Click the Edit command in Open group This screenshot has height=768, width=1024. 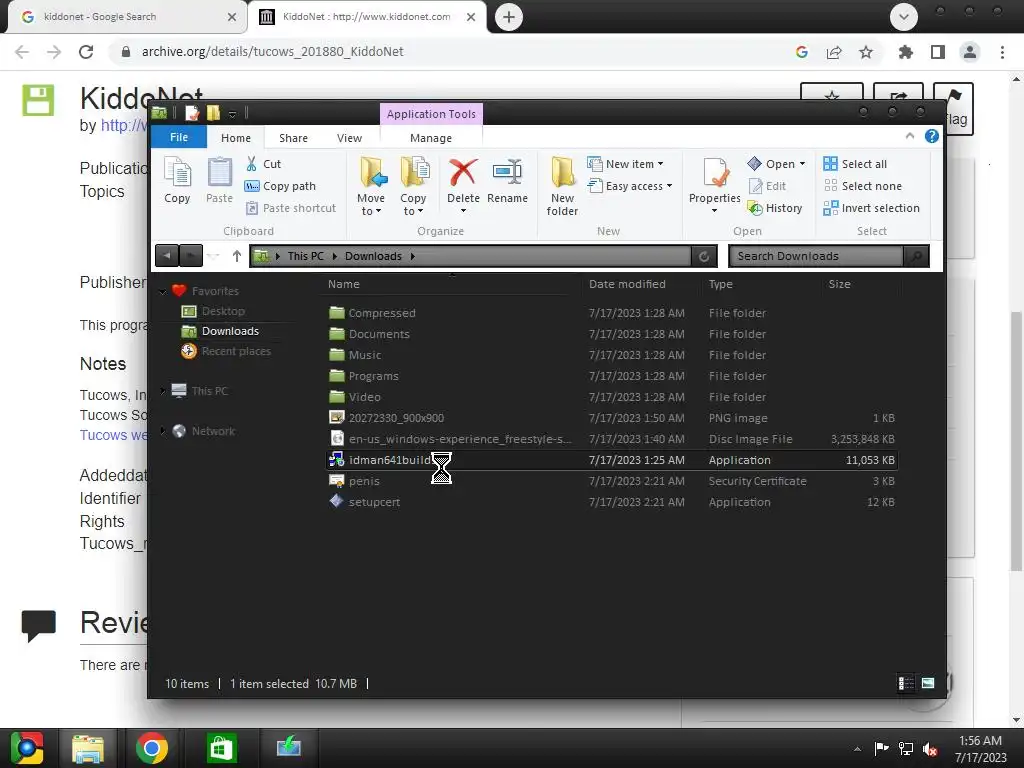click(767, 186)
